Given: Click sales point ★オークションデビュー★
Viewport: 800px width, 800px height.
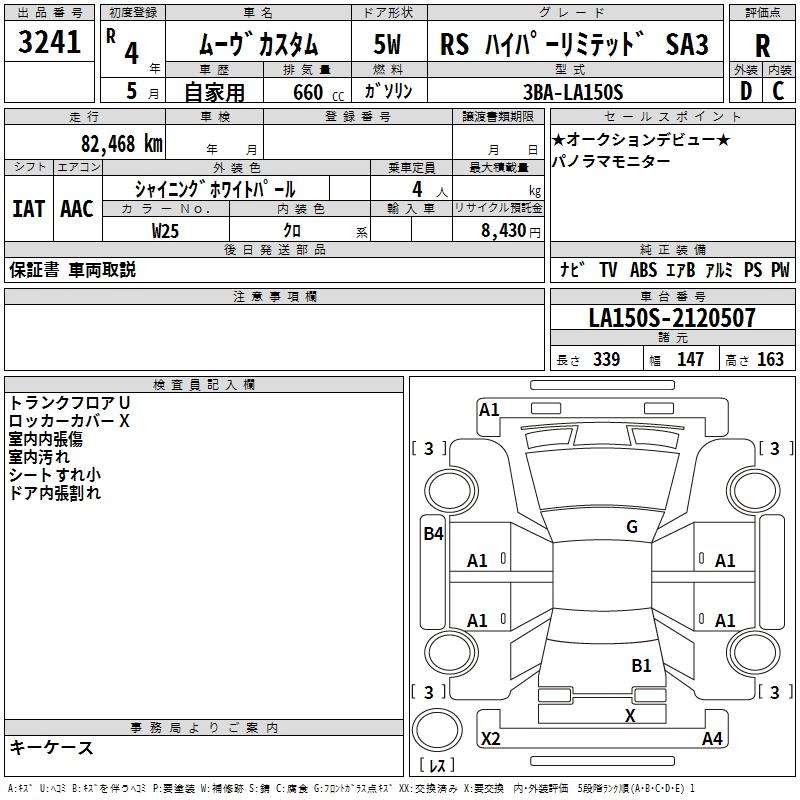Looking at the screenshot, I should point(641,140).
